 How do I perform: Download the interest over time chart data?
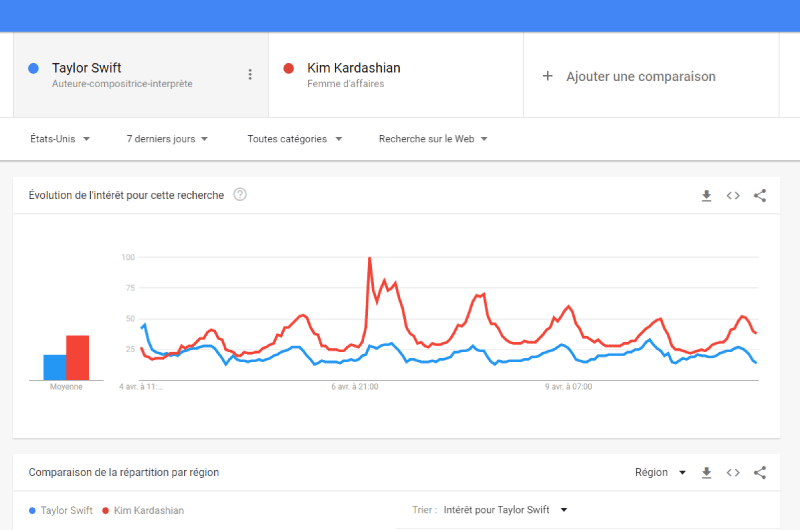pos(706,196)
